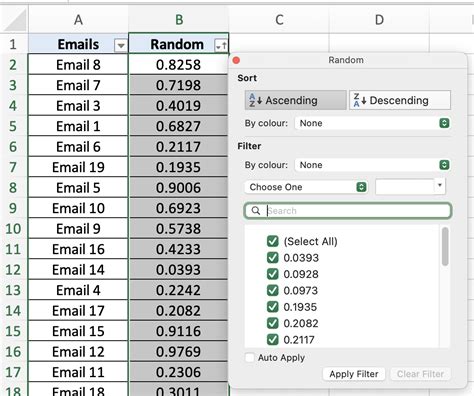Image resolution: width=474 pixels, height=396 pixels.
Task: Uncheck the 0.0928 filter checkbox
Action: click(x=273, y=274)
